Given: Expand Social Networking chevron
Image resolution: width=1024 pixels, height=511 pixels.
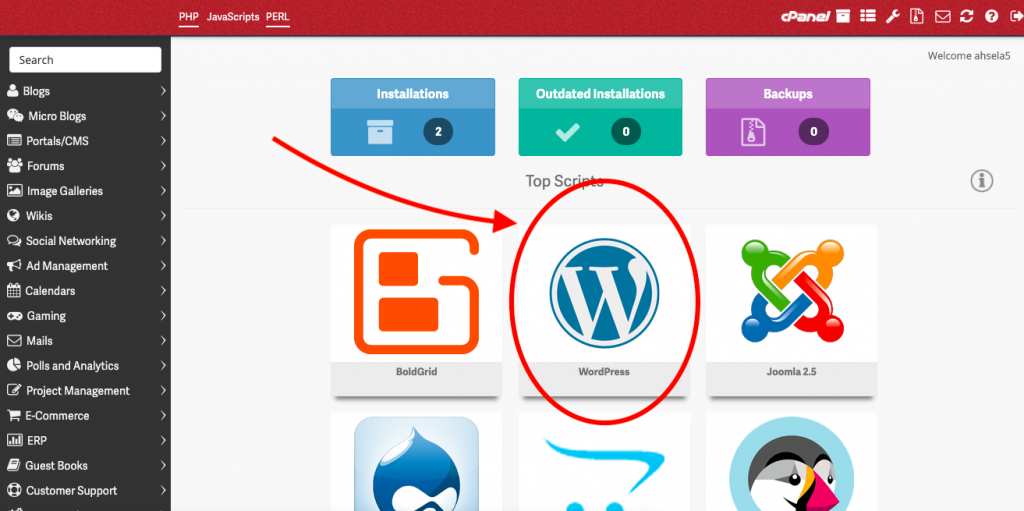Looking at the screenshot, I should (163, 240).
